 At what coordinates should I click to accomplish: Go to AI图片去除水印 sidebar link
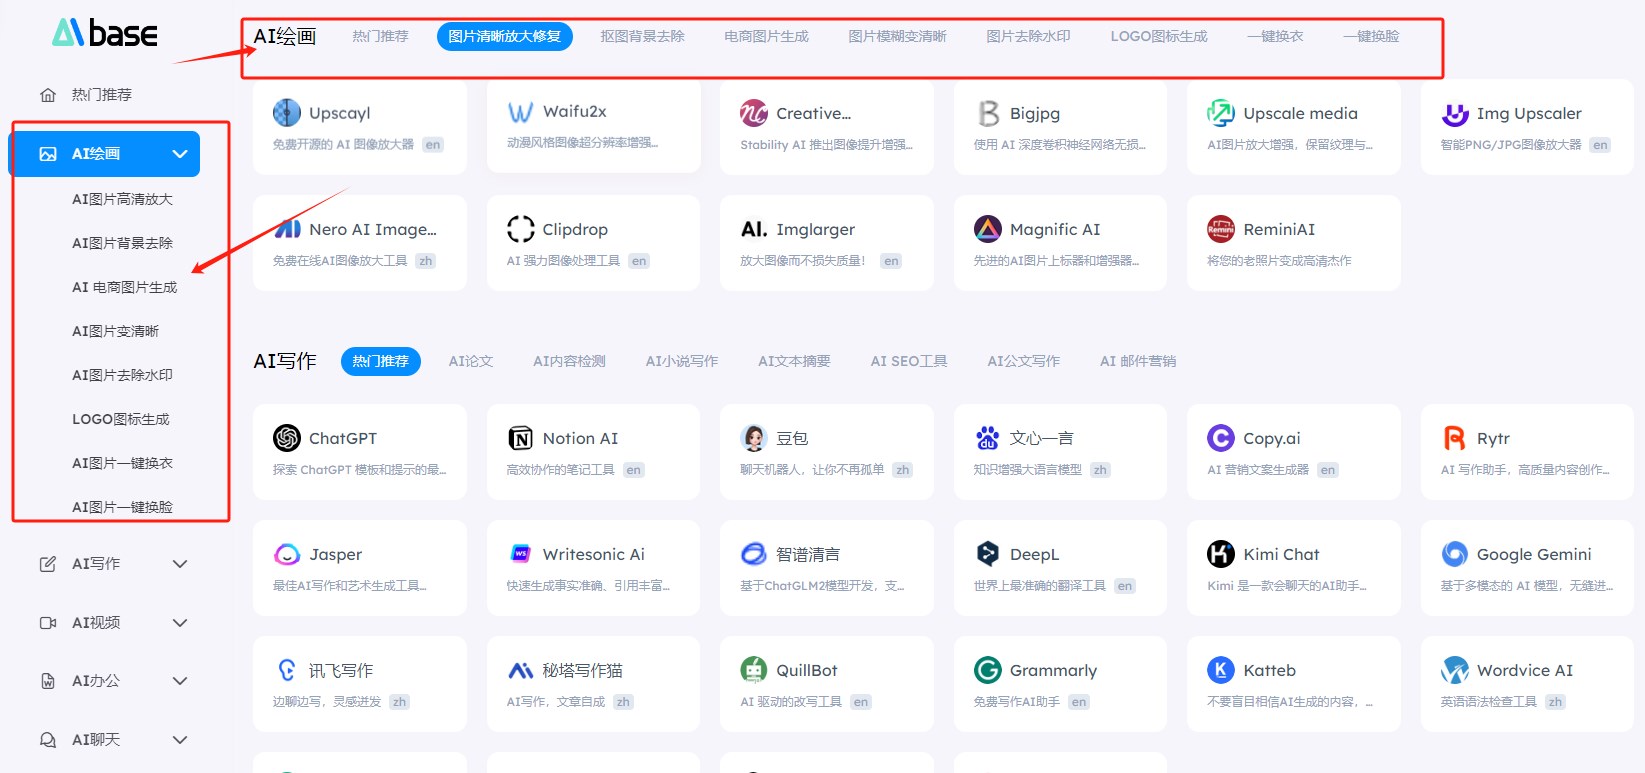click(122, 375)
